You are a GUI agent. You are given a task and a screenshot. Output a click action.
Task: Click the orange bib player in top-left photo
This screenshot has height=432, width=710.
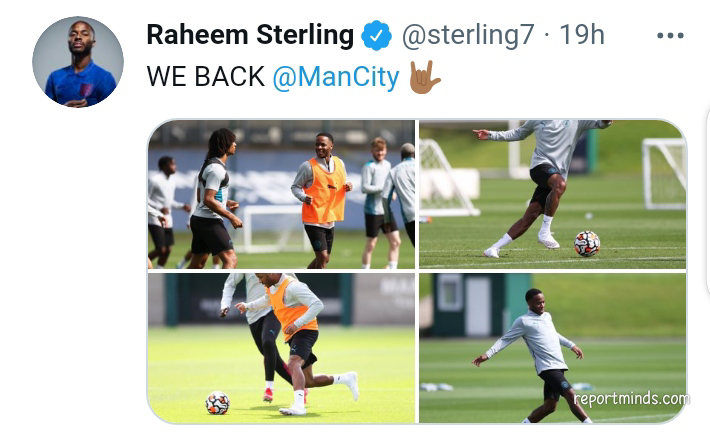coord(321,199)
